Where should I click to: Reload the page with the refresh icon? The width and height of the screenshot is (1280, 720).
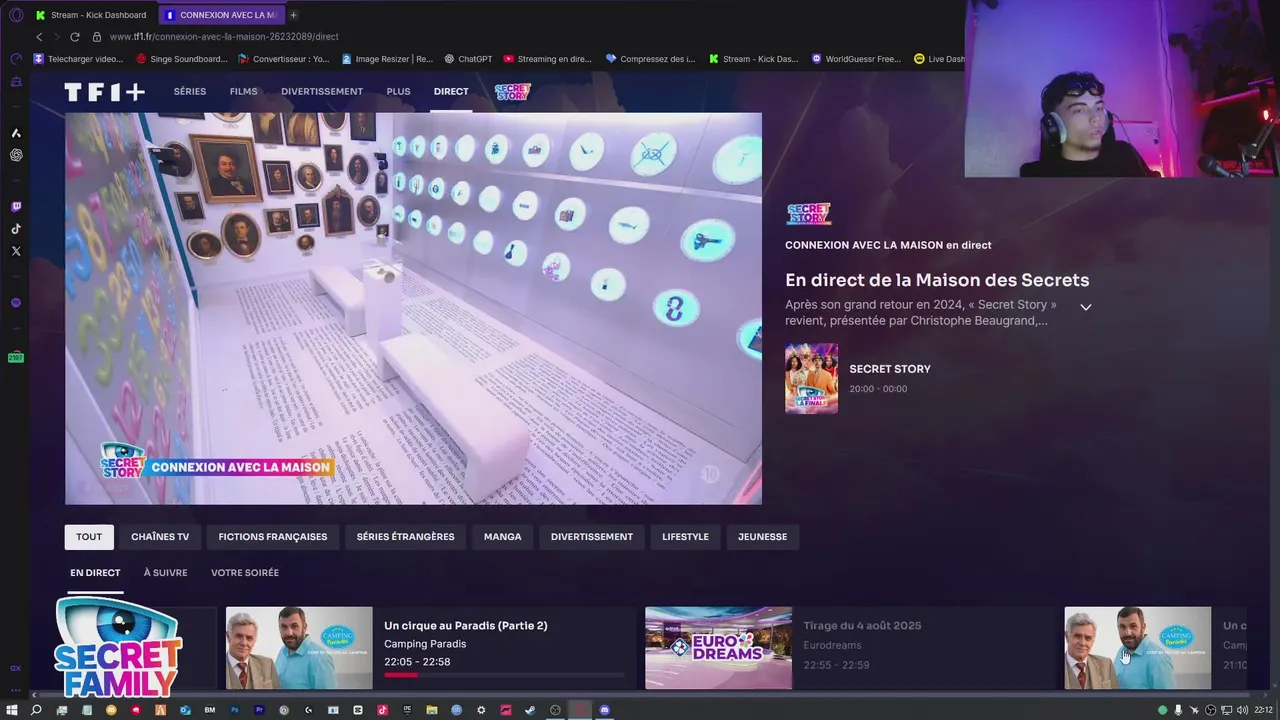point(75,37)
